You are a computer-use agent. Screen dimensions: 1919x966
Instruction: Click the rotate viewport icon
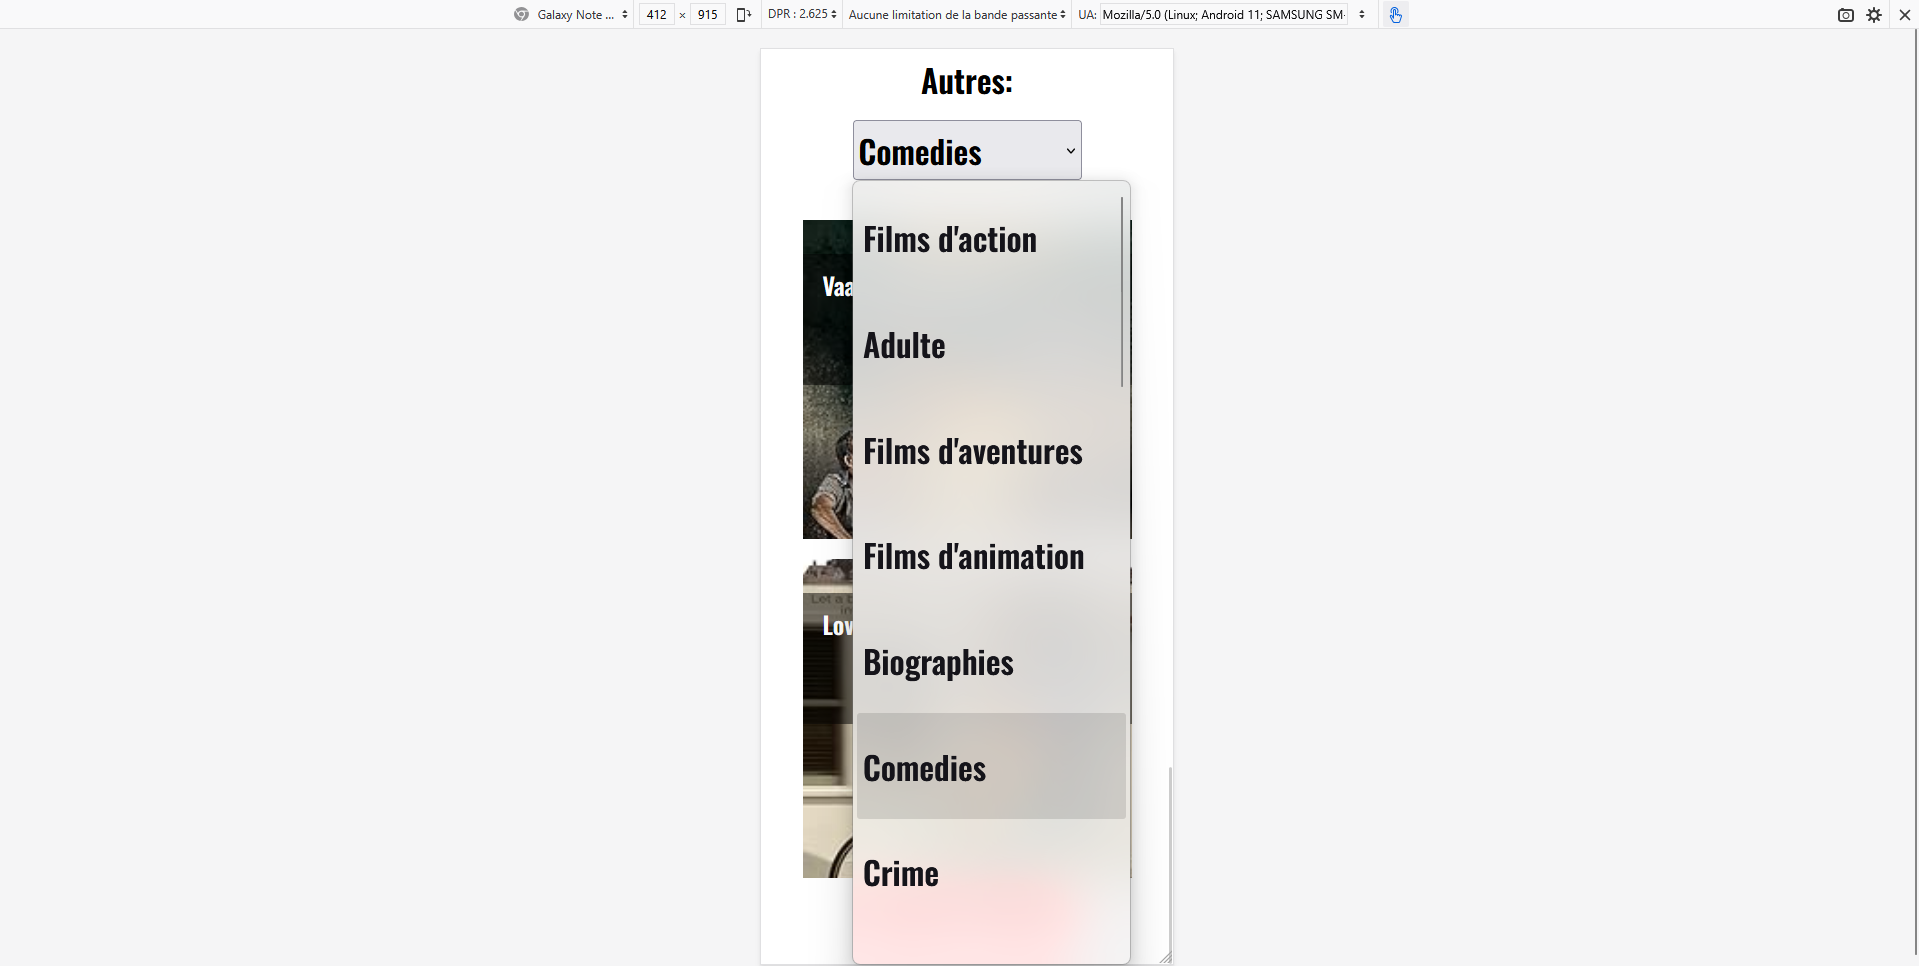(743, 15)
